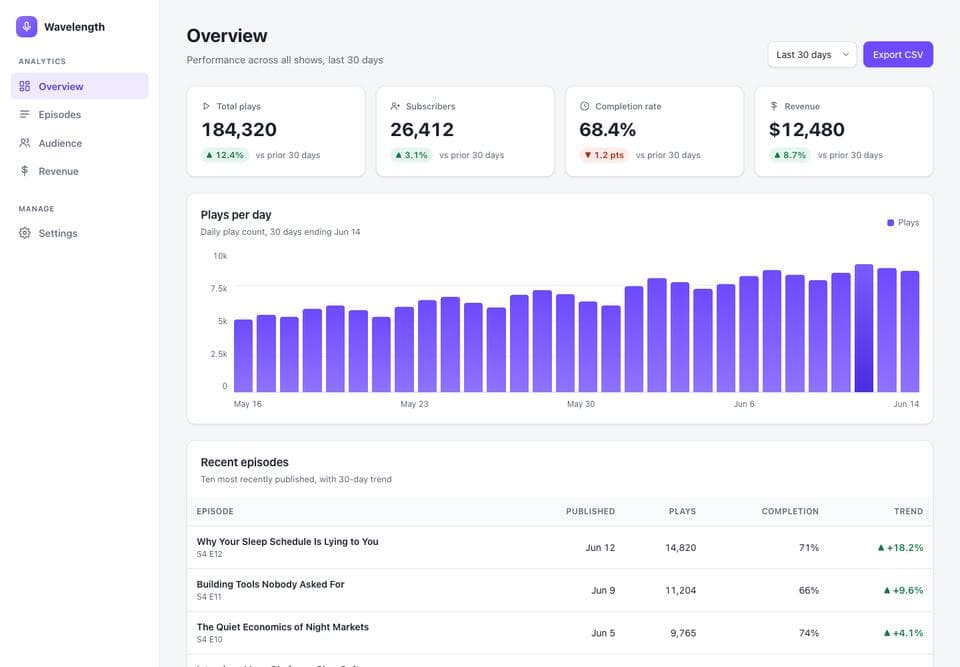Click the dollar icon on the Revenue card

tap(774, 106)
